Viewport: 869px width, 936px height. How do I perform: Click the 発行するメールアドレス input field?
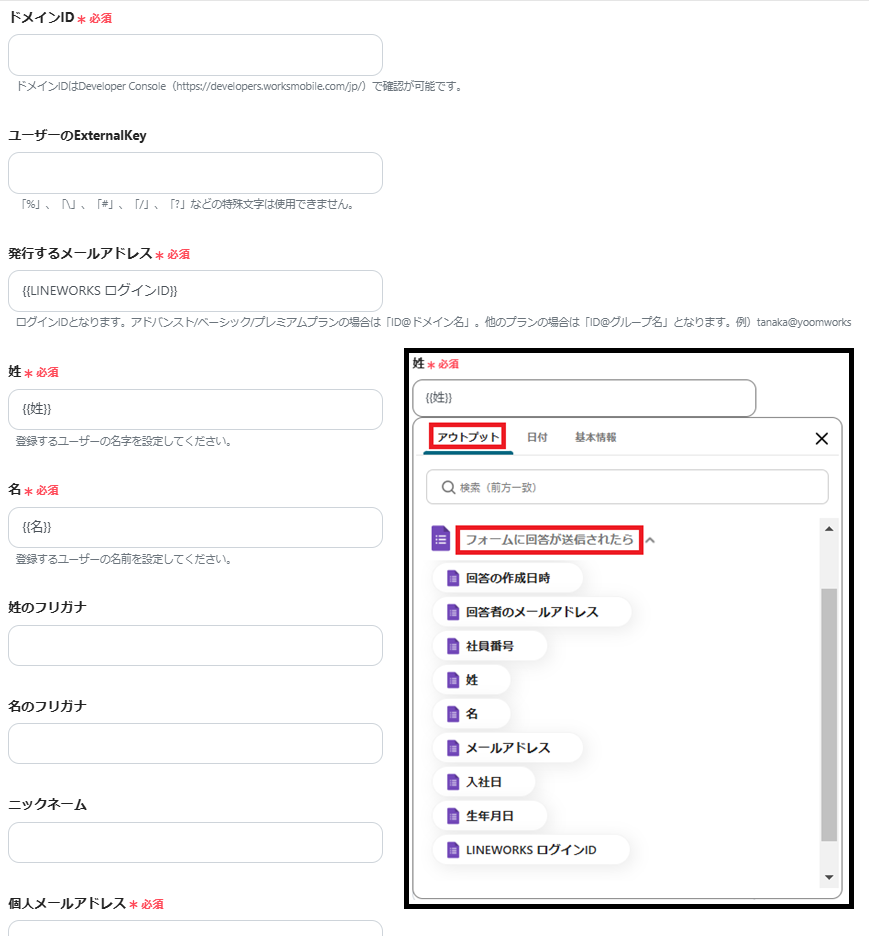tap(195, 291)
